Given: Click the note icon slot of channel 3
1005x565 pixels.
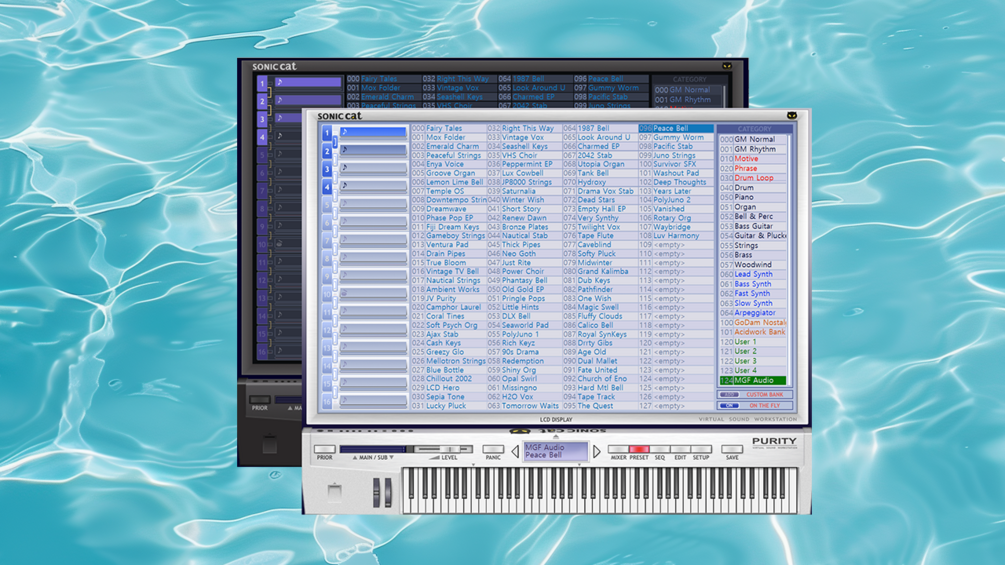Looking at the screenshot, I should 373,168.
